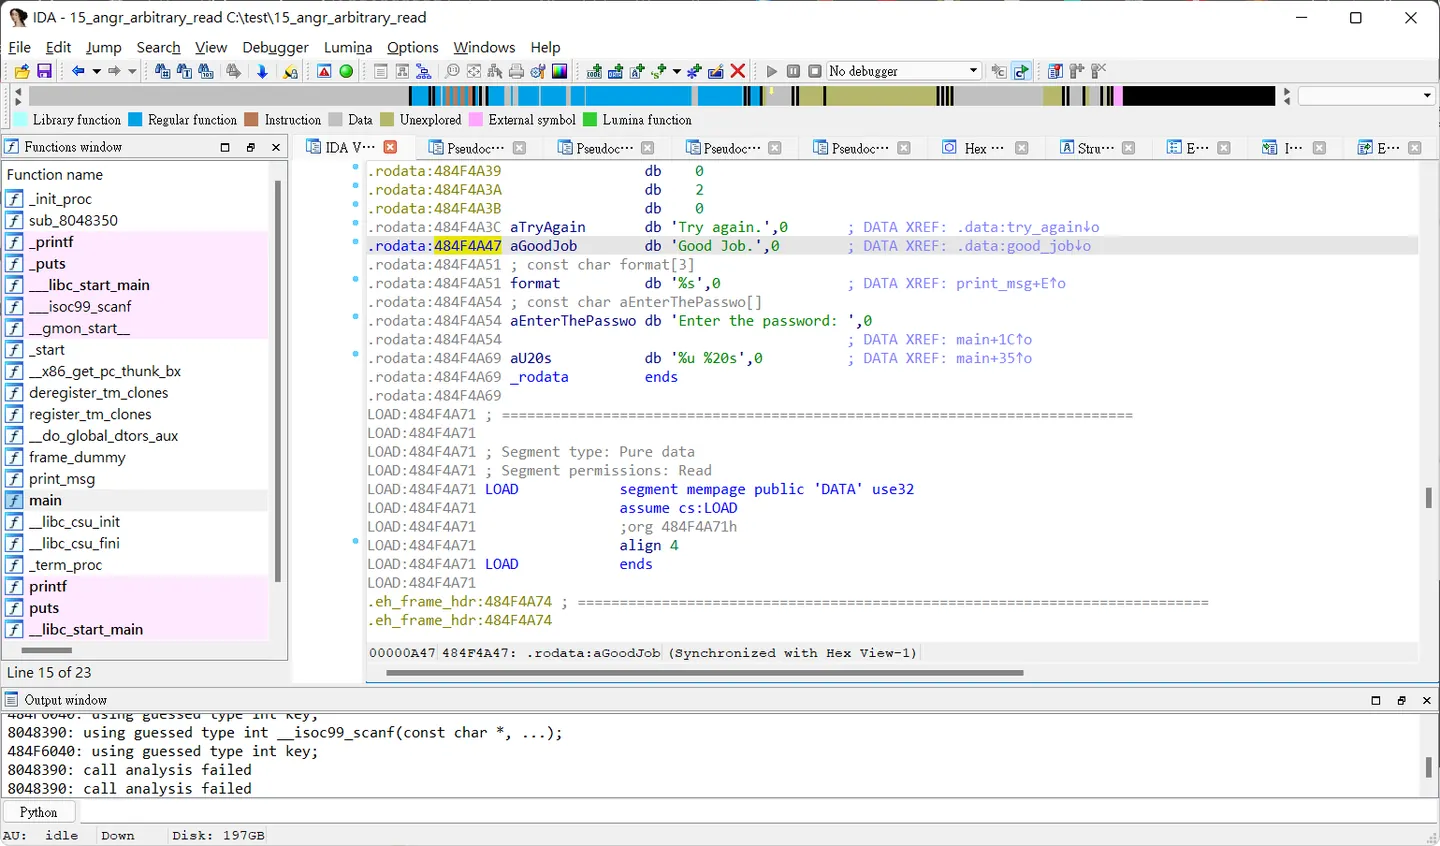Click the Regular function blue color swatch
1440x846 pixels.
135,120
